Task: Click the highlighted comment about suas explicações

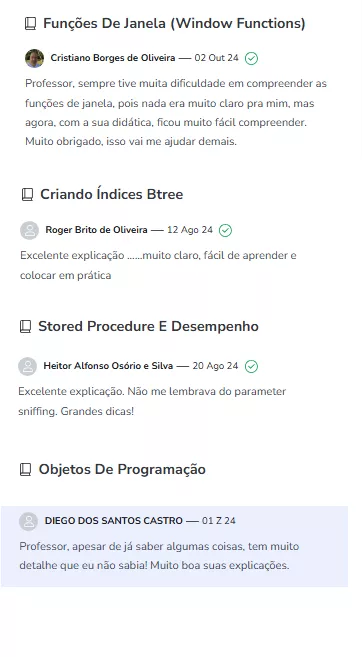Action: pos(174,546)
